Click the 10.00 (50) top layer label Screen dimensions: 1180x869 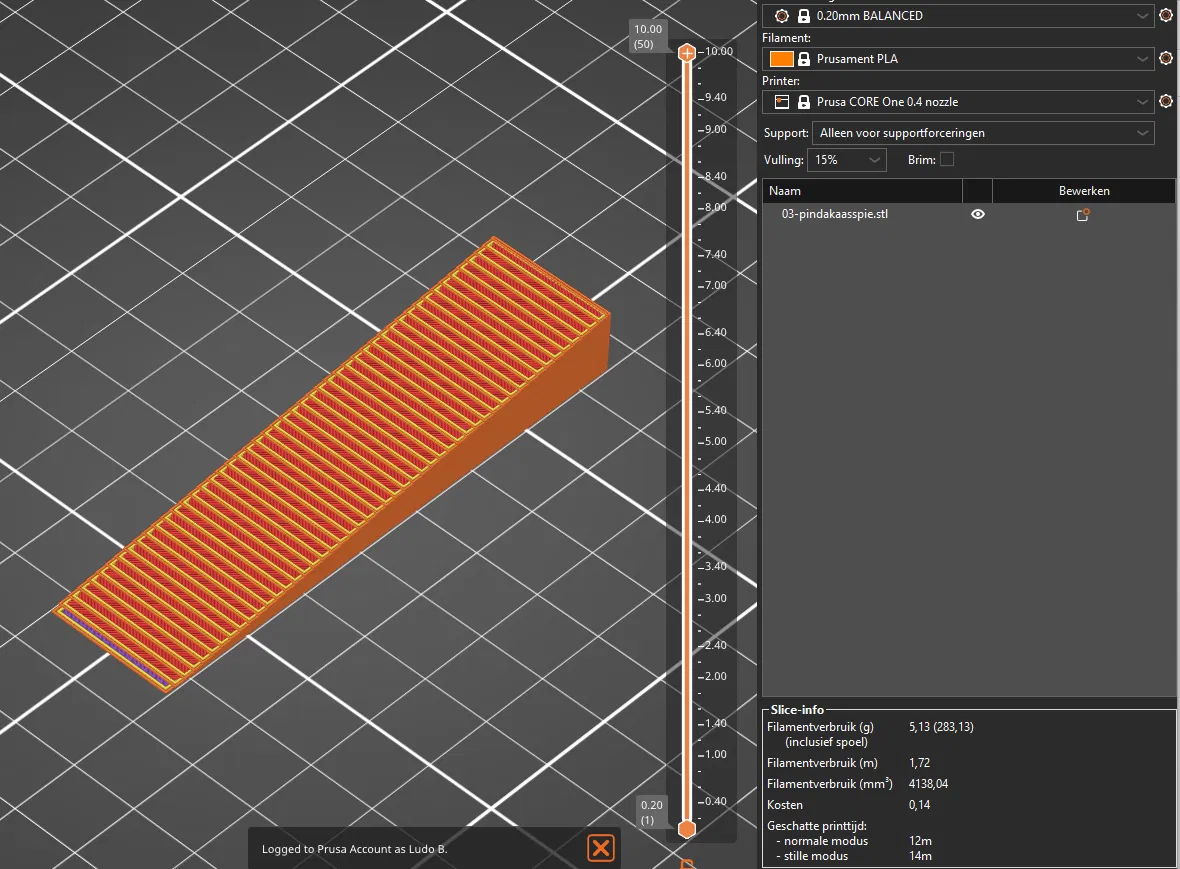[x=647, y=37]
